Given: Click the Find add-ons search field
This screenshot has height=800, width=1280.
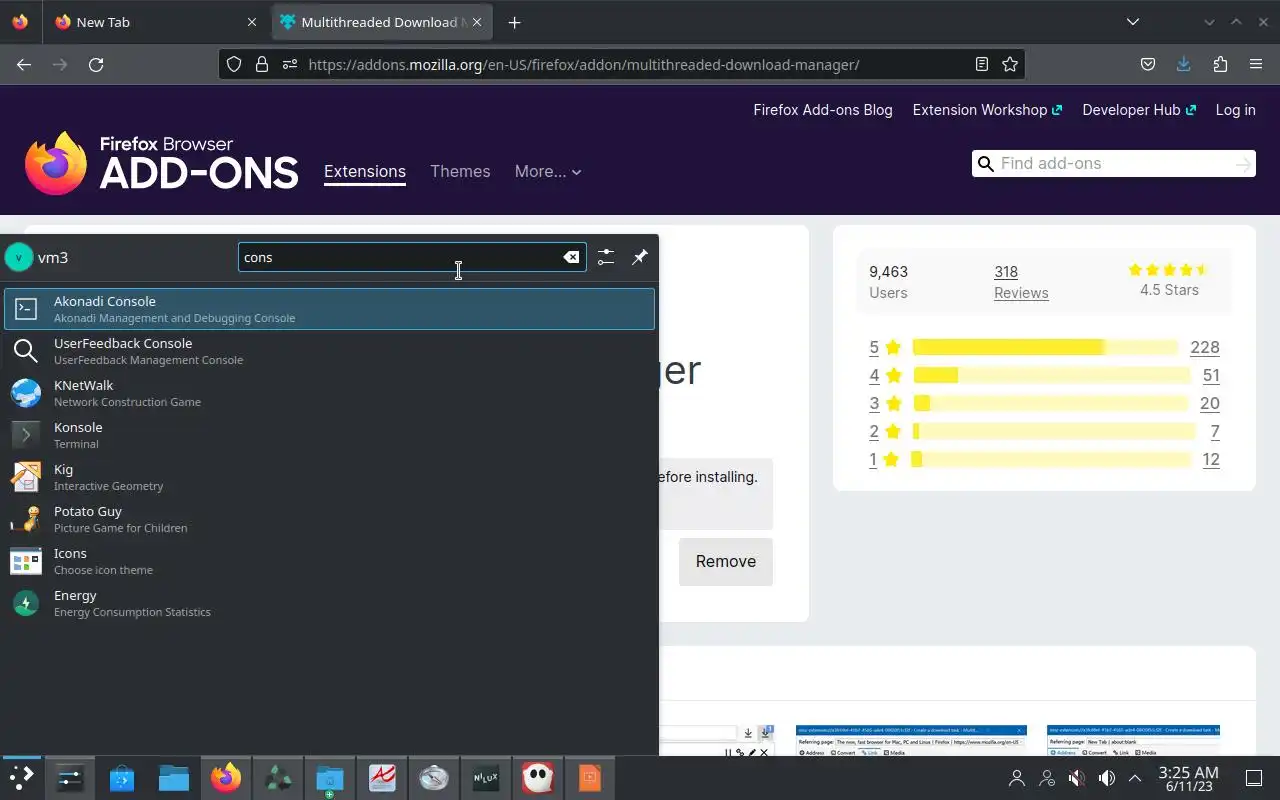Looking at the screenshot, I should pyautogui.click(x=1114, y=163).
